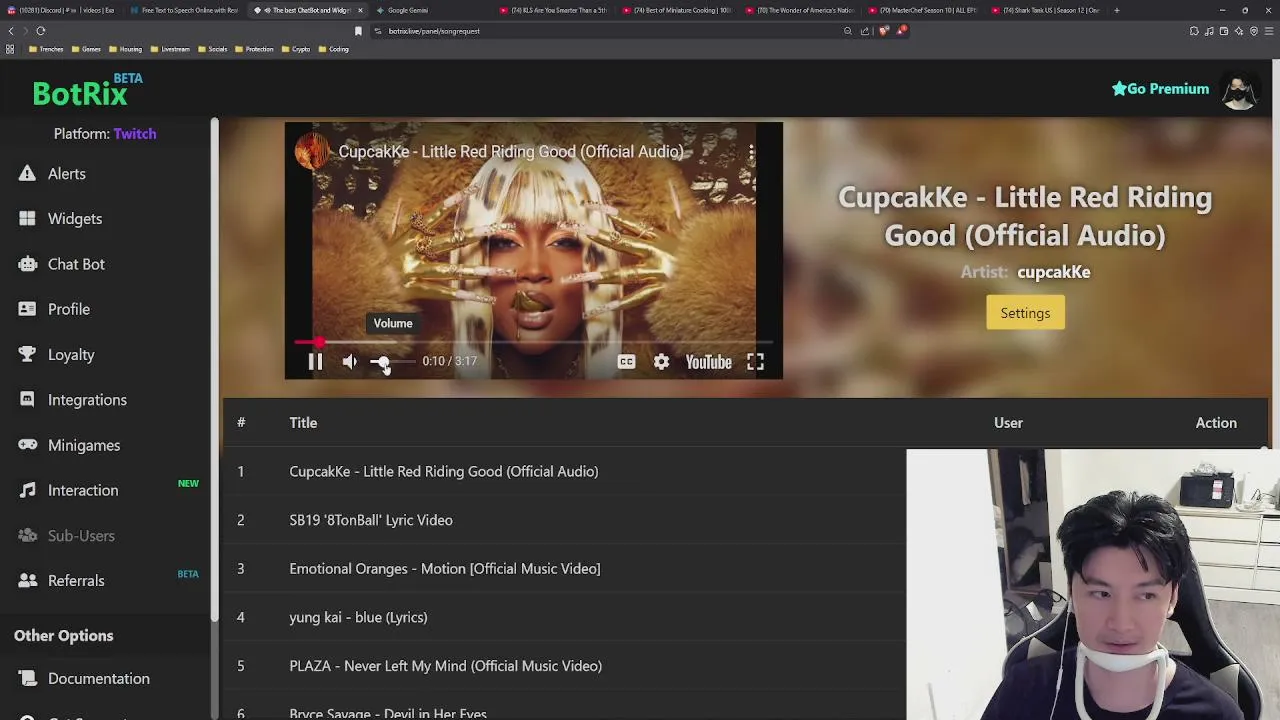Open Integrations in the sidebar
Screen dimensions: 1280x720
pyautogui.click(x=87, y=400)
